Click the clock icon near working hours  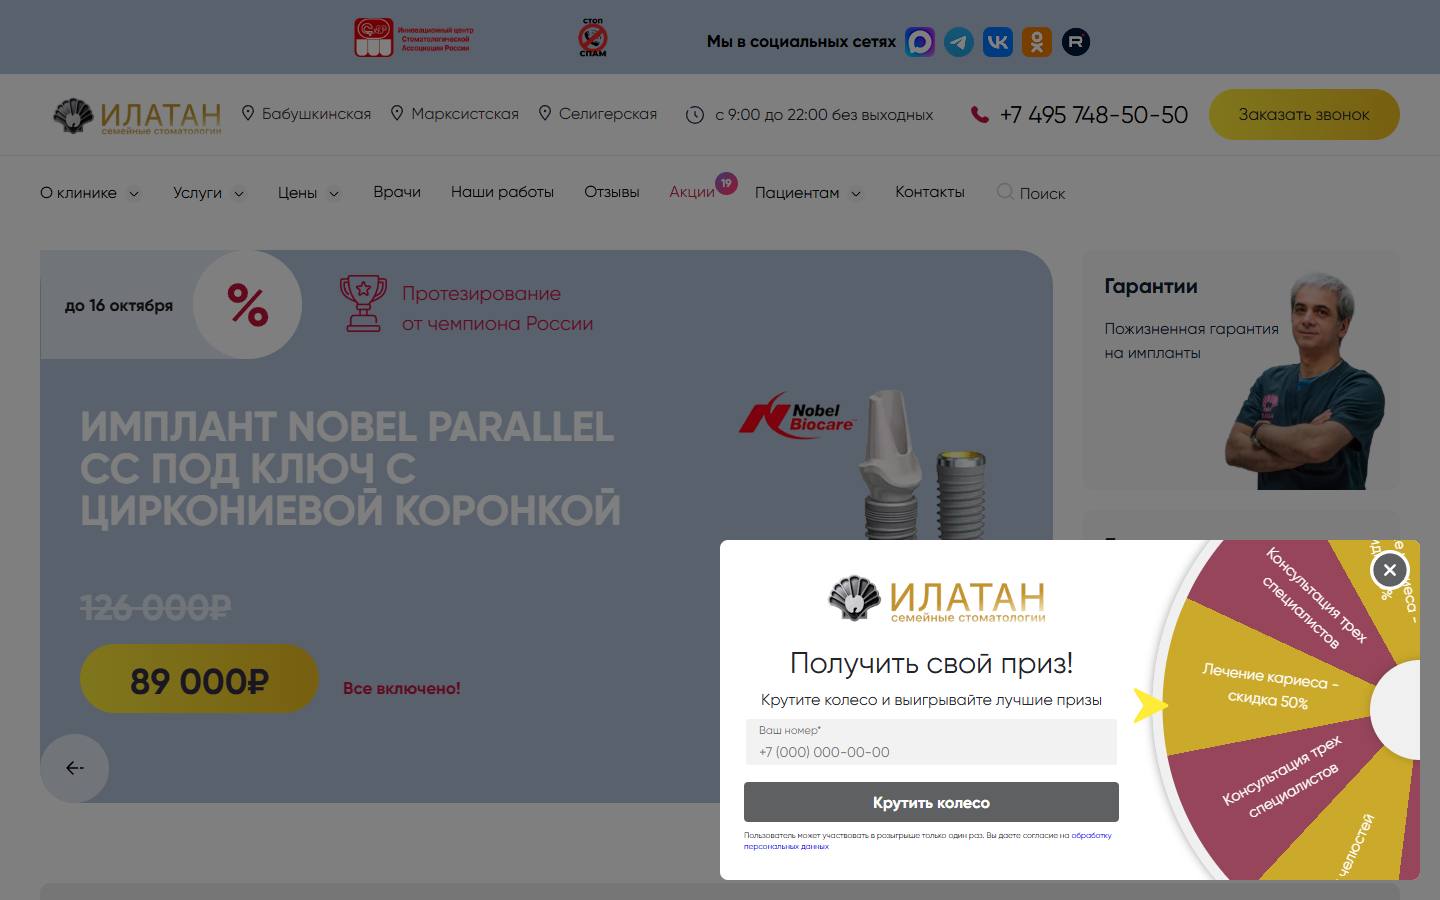point(695,115)
